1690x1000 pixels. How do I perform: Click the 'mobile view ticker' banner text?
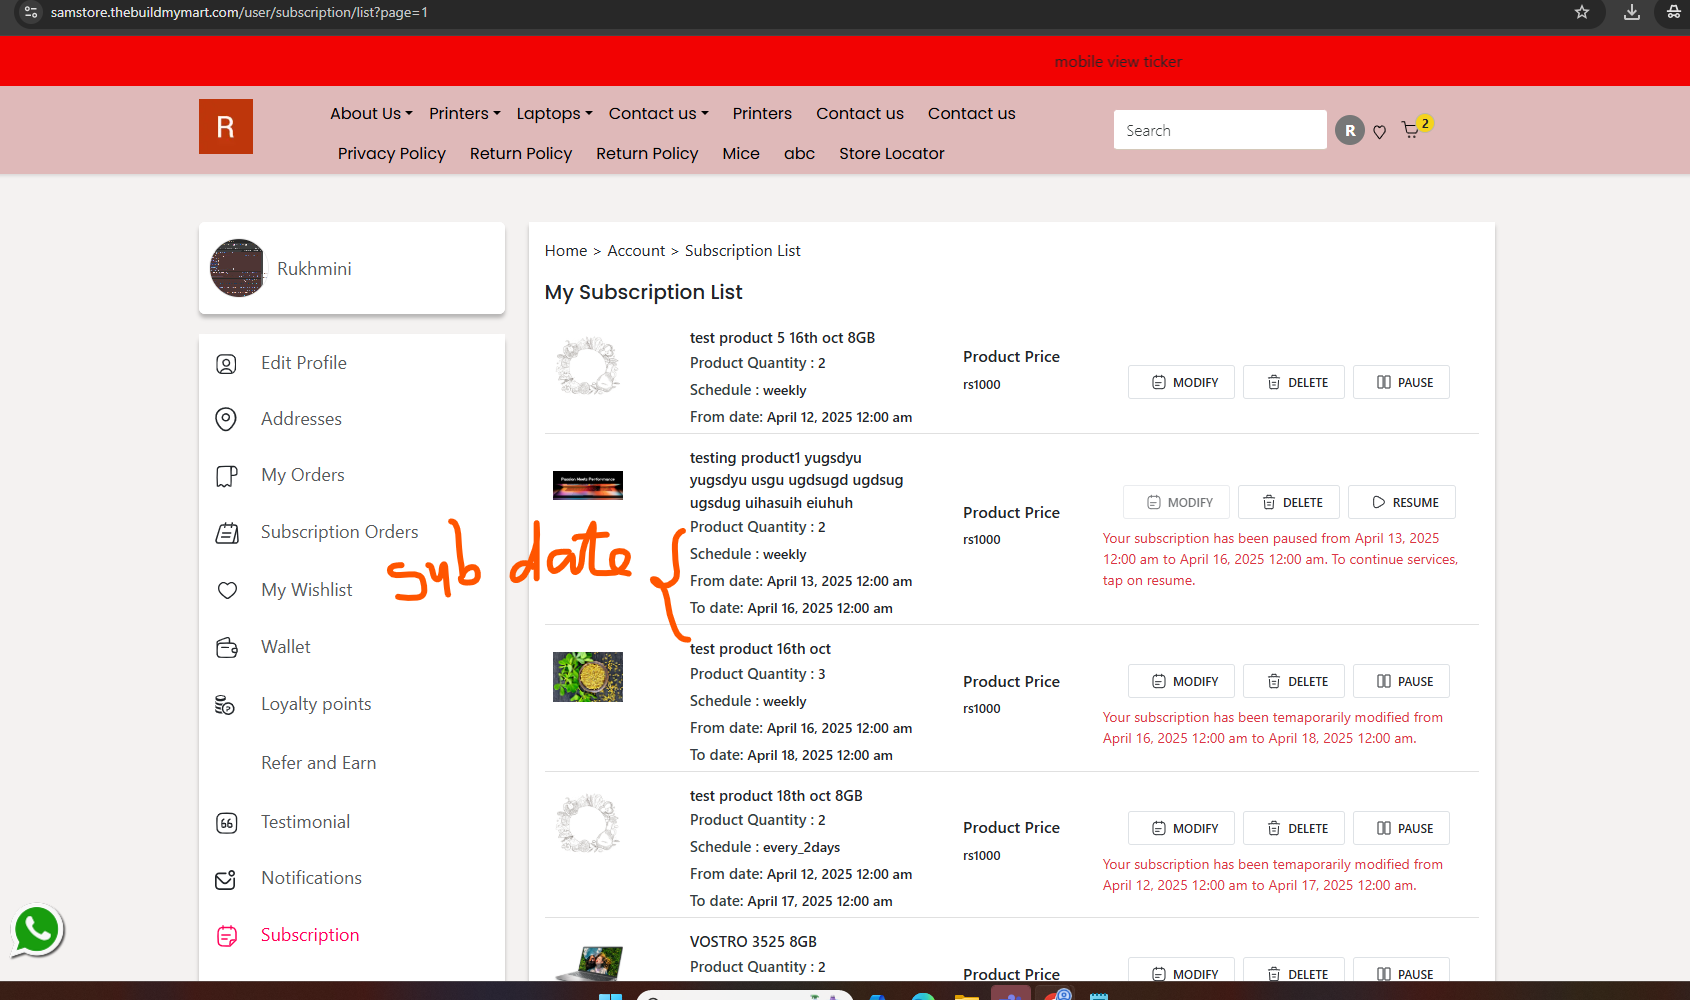coord(1118,62)
